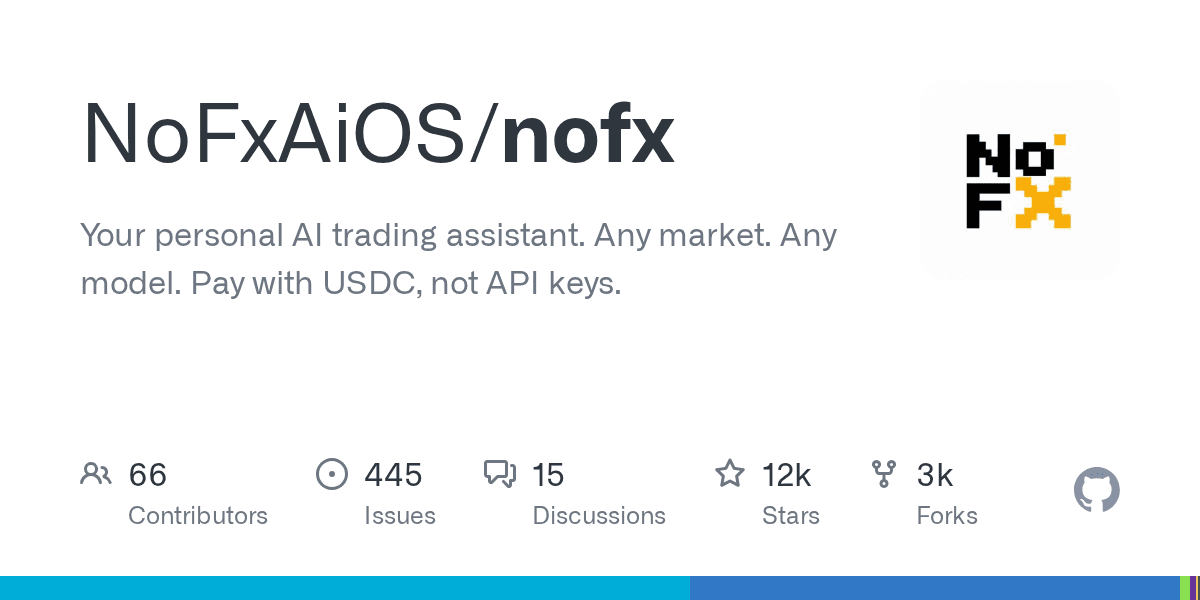Click the Forks branch icon

point(884,474)
